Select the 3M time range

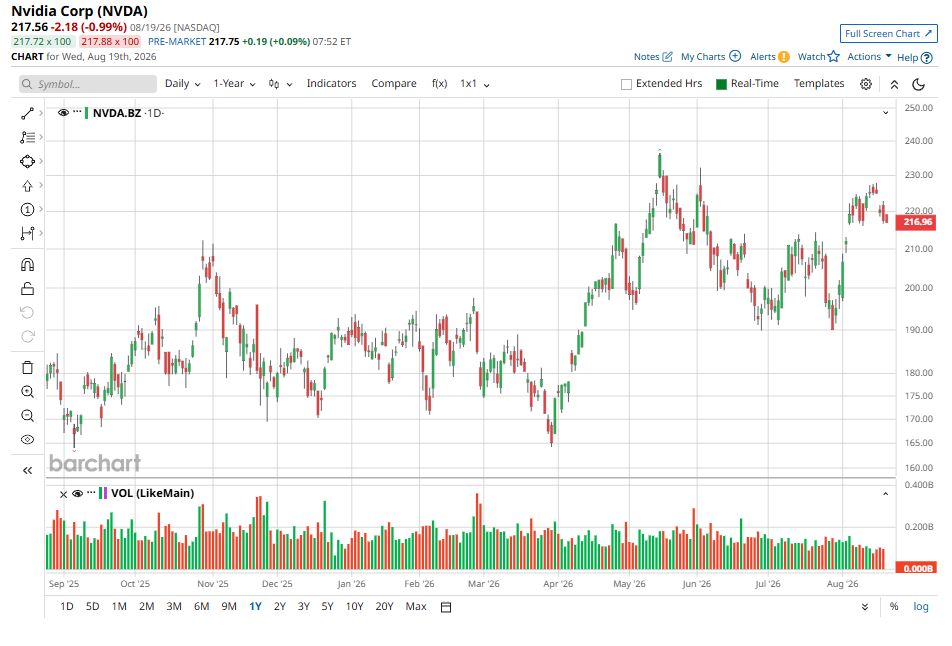[174, 606]
